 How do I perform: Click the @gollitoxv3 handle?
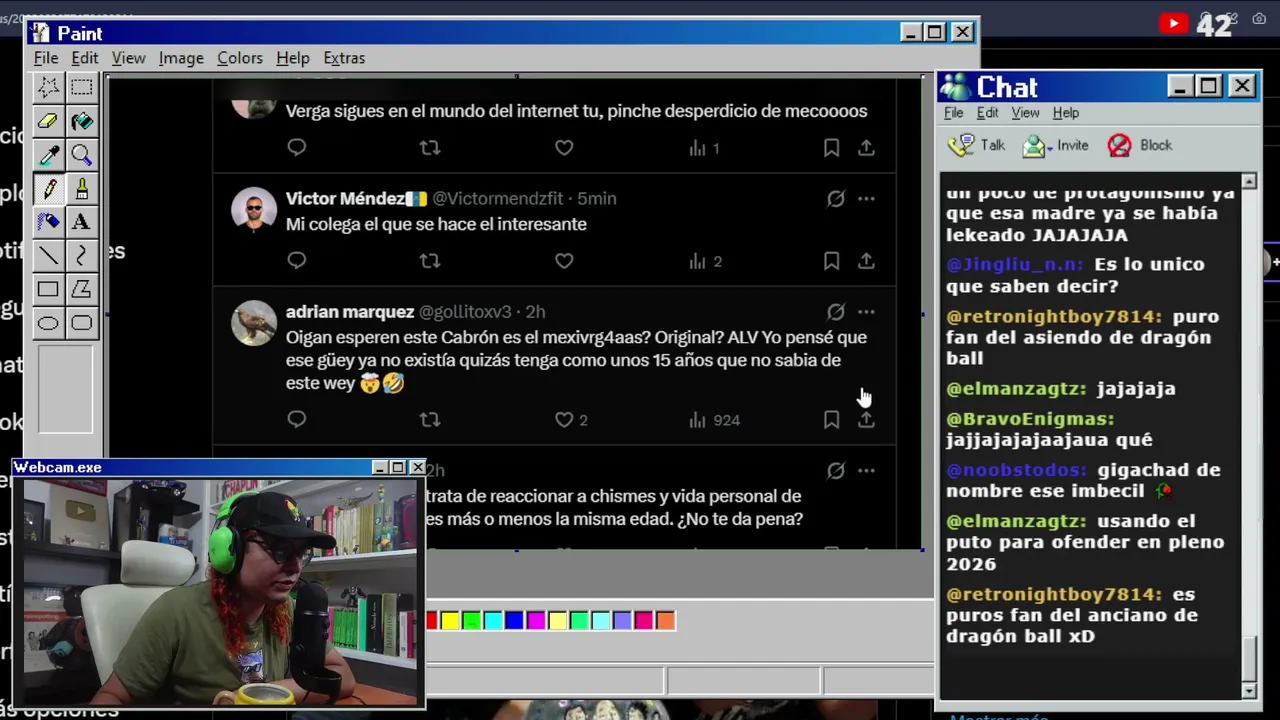(465, 312)
